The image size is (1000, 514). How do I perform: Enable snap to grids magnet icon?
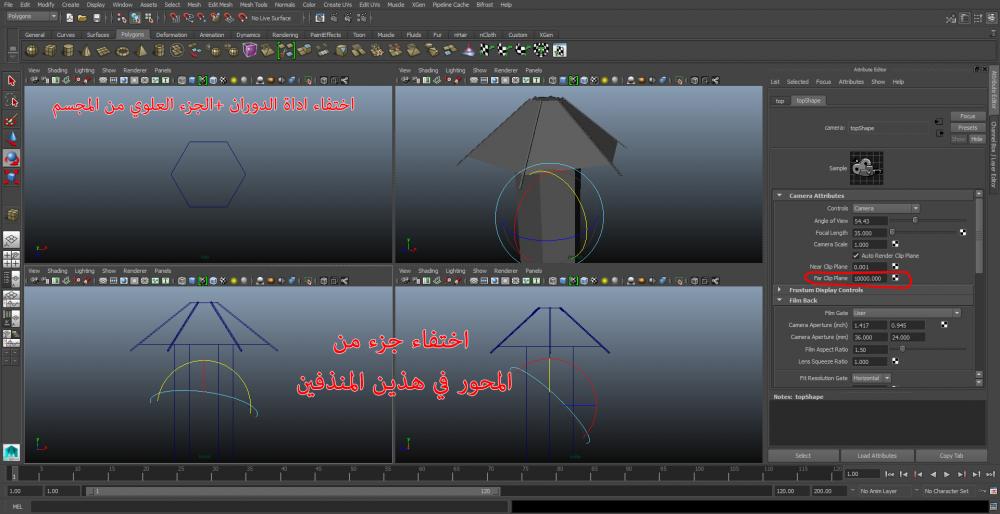[x=175, y=17]
